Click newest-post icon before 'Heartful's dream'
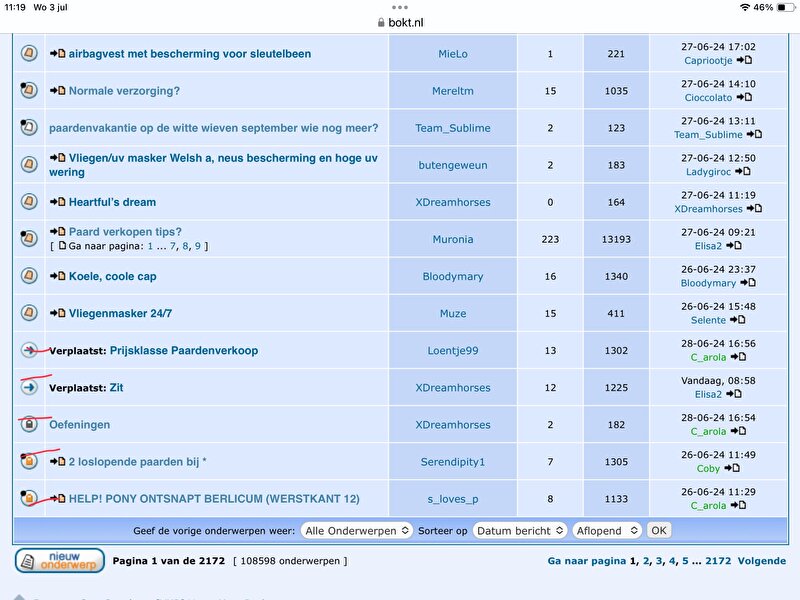 57,202
